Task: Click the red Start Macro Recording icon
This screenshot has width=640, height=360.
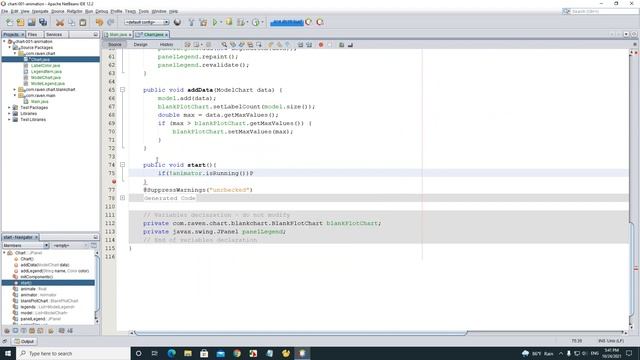Action: [x=321, y=44]
